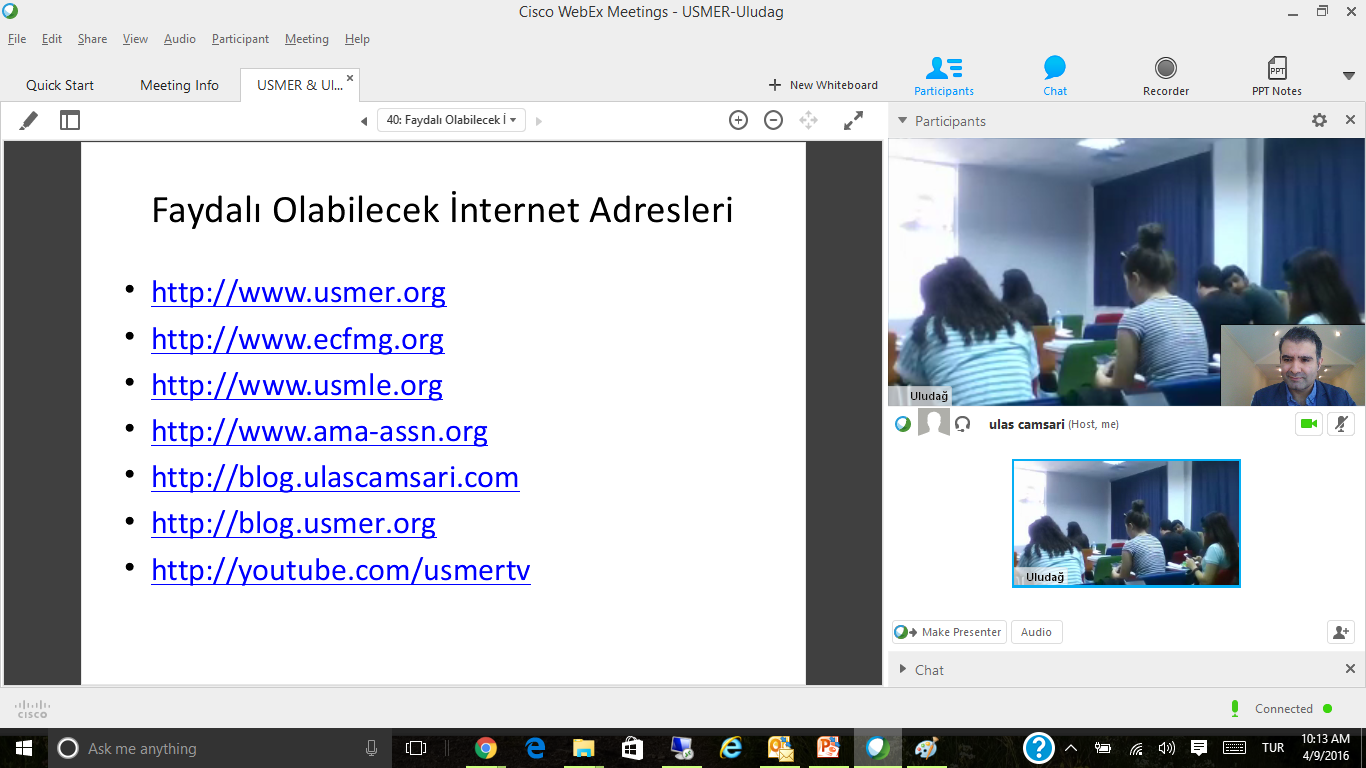Image resolution: width=1366 pixels, height=768 pixels.
Task: Open Action Center notifications icon
Action: [x=1199, y=748]
